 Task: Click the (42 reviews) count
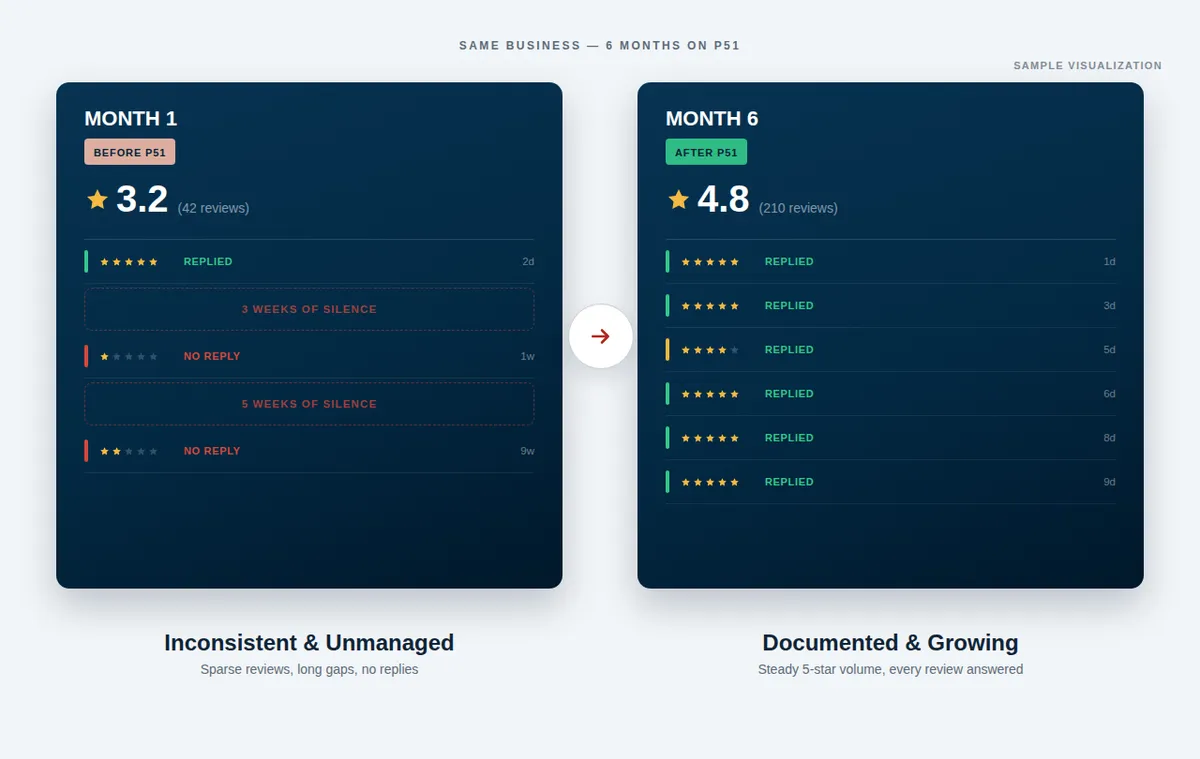213,208
